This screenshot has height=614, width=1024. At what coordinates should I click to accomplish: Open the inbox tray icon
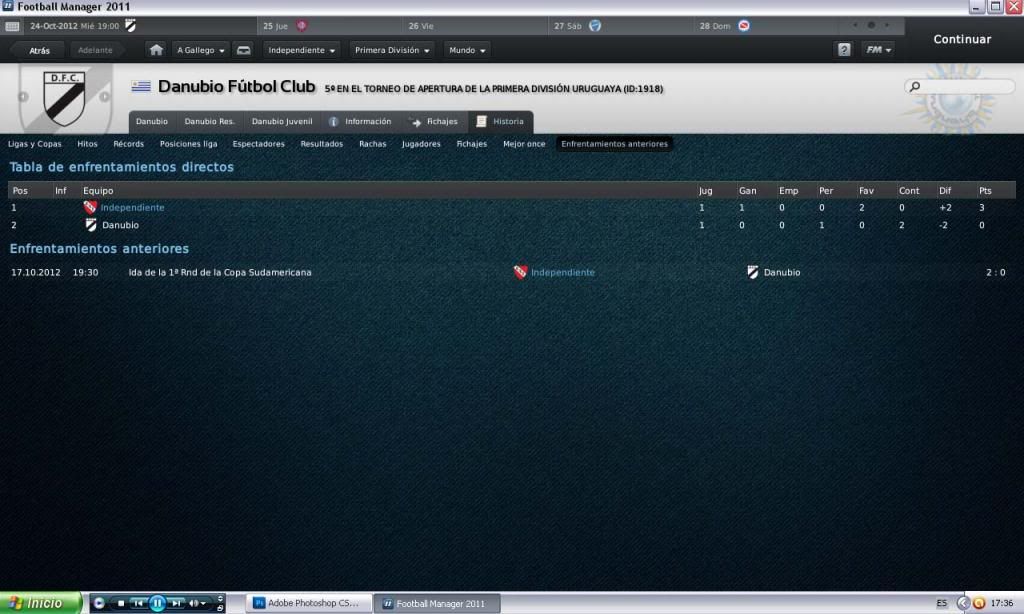coord(244,50)
